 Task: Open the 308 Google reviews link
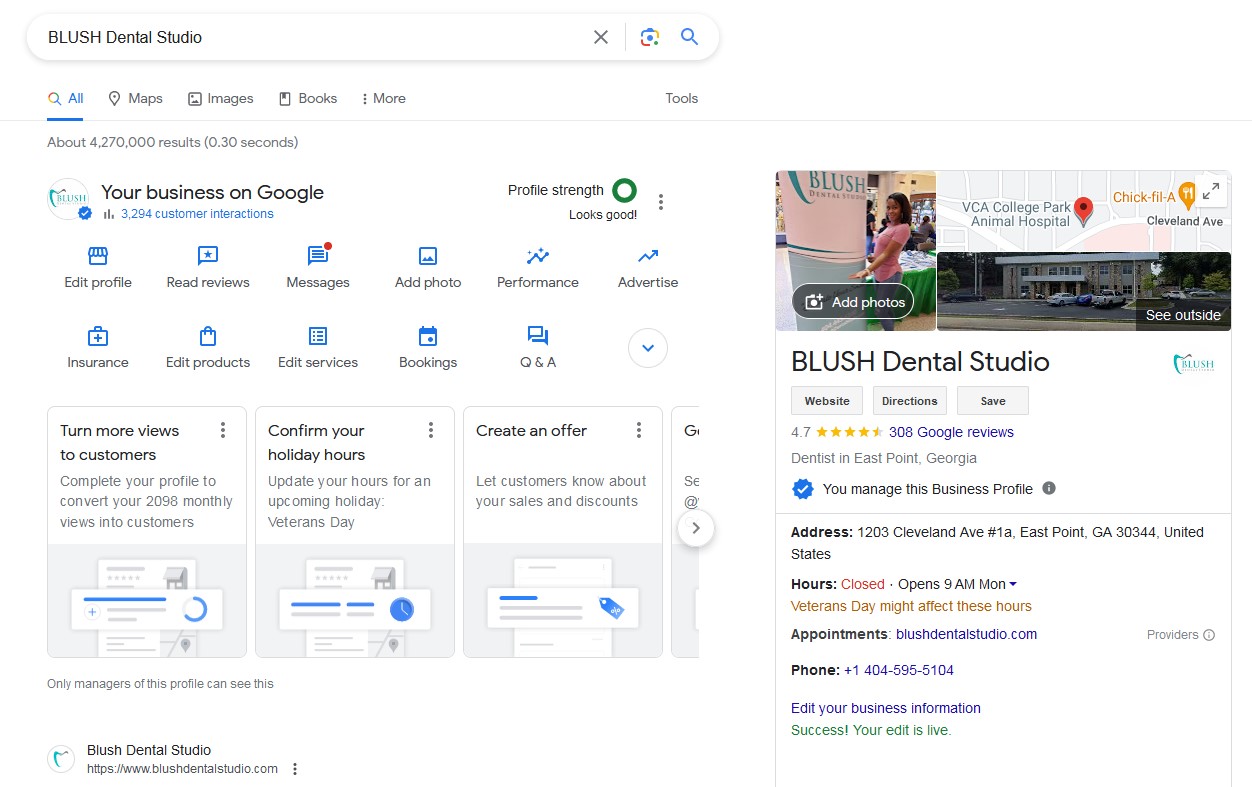951,432
